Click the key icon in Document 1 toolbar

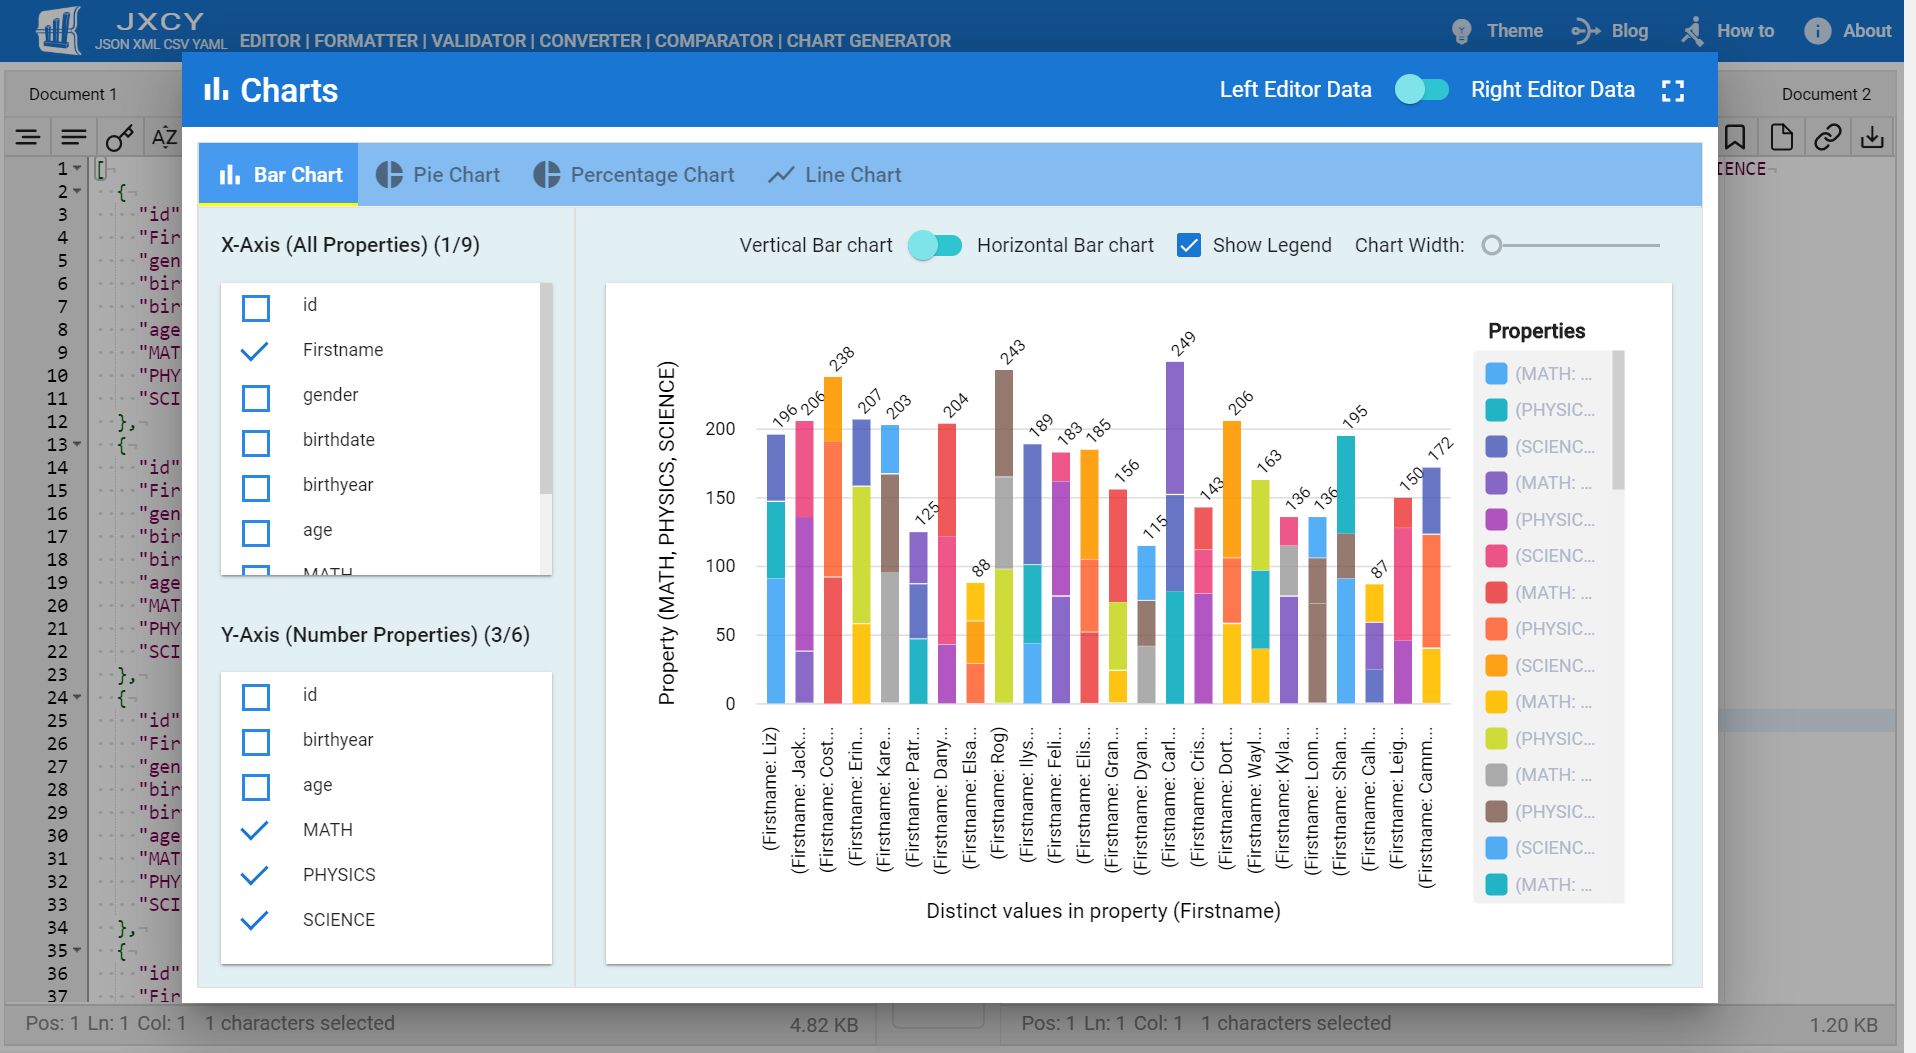click(117, 136)
